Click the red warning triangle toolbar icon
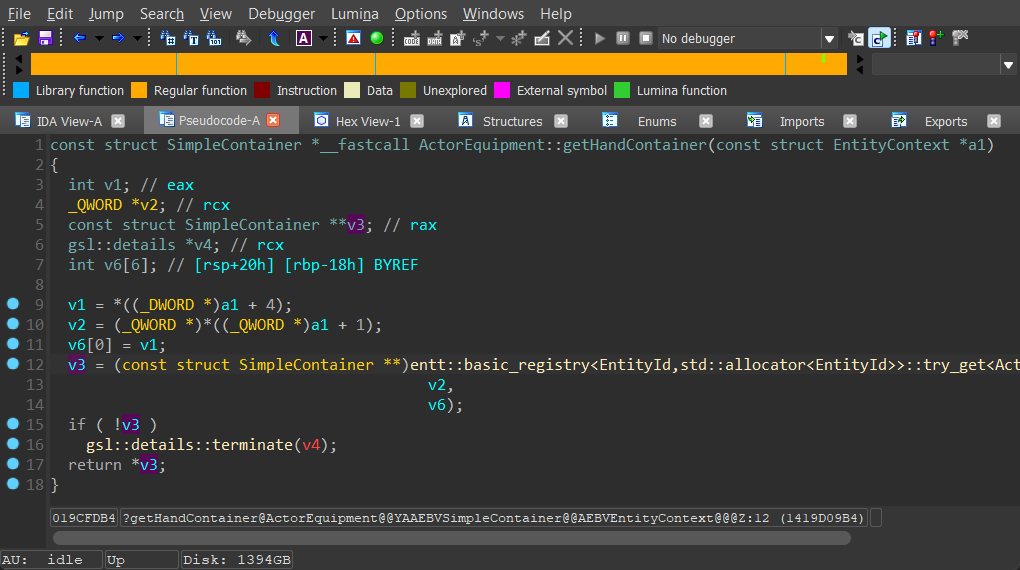The image size is (1020, 570). tap(353, 38)
